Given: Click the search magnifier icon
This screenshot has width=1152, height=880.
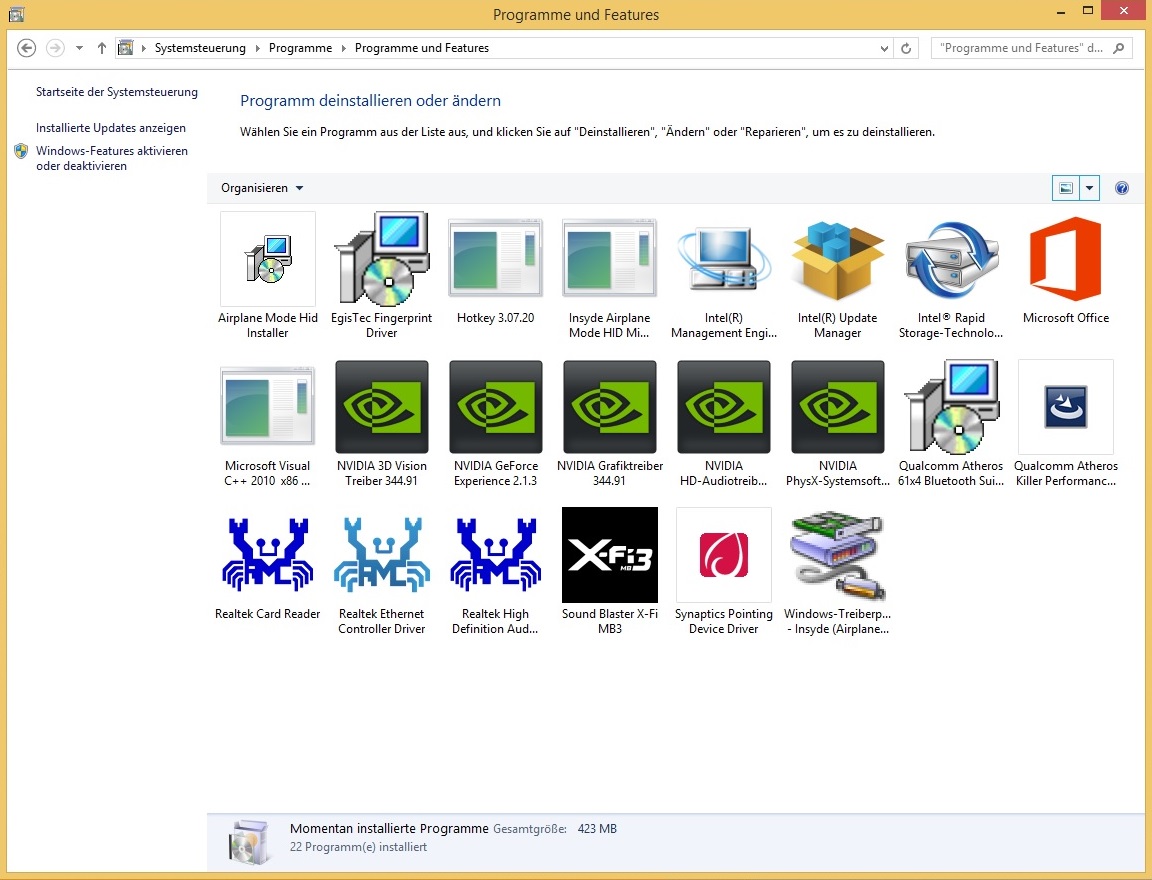Looking at the screenshot, I should (x=1119, y=48).
